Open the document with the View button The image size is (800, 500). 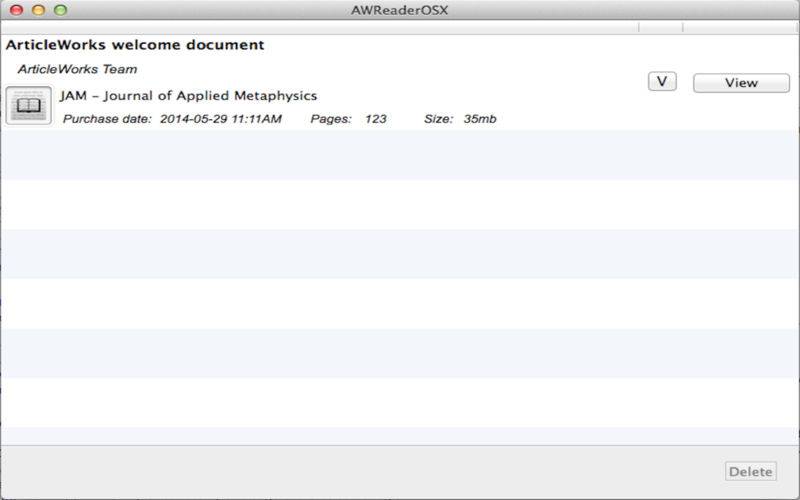click(x=741, y=83)
